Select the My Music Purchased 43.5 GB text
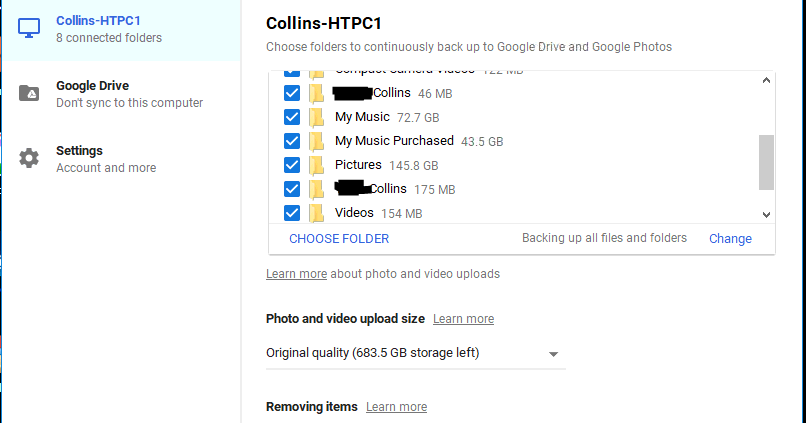Viewport: 806px width, 423px height. (419, 141)
